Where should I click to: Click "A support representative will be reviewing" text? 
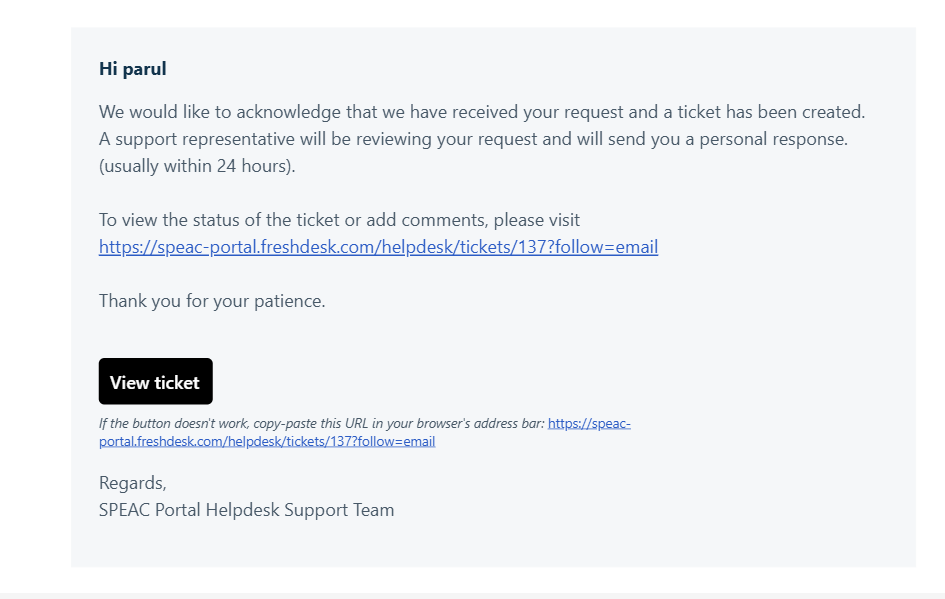click(270, 139)
